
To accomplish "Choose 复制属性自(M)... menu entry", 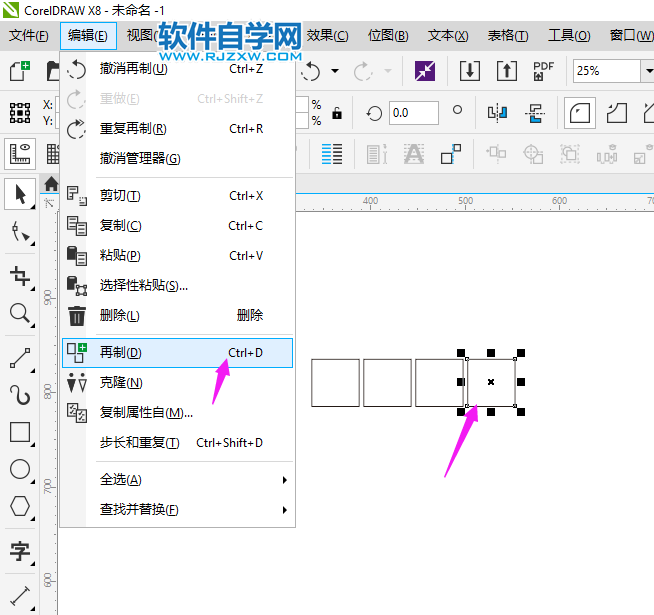I will click(178, 413).
